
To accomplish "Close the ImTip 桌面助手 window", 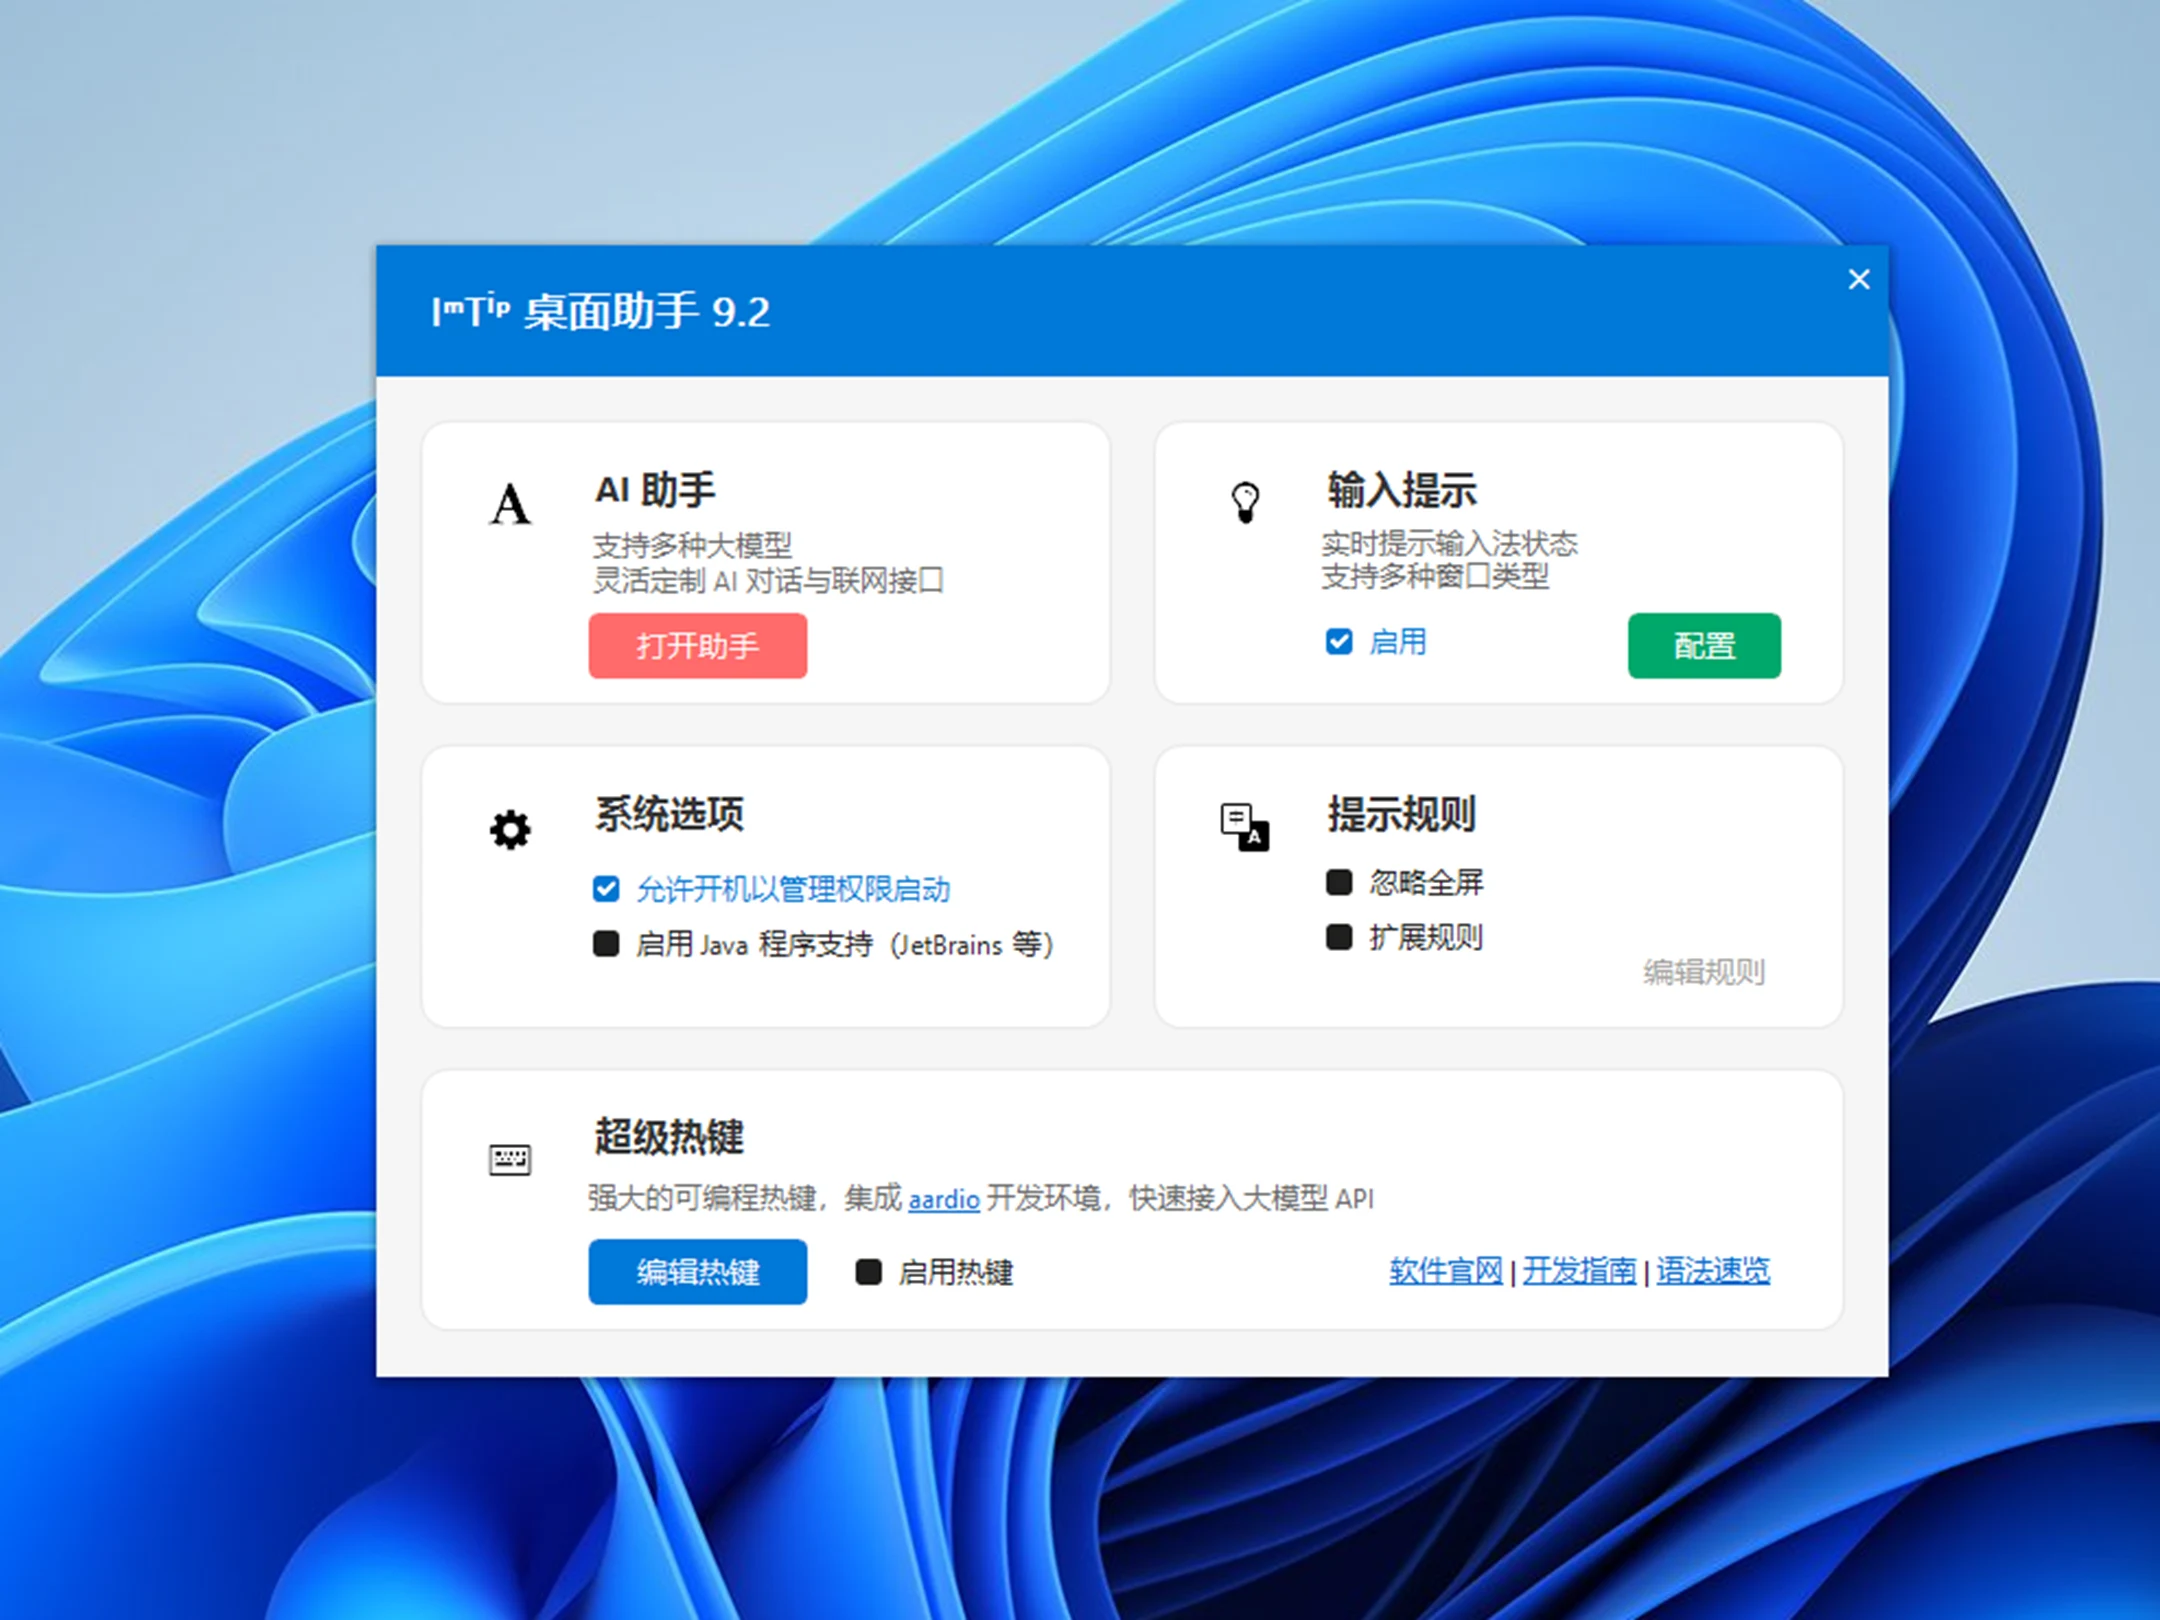I will coord(1859,280).
